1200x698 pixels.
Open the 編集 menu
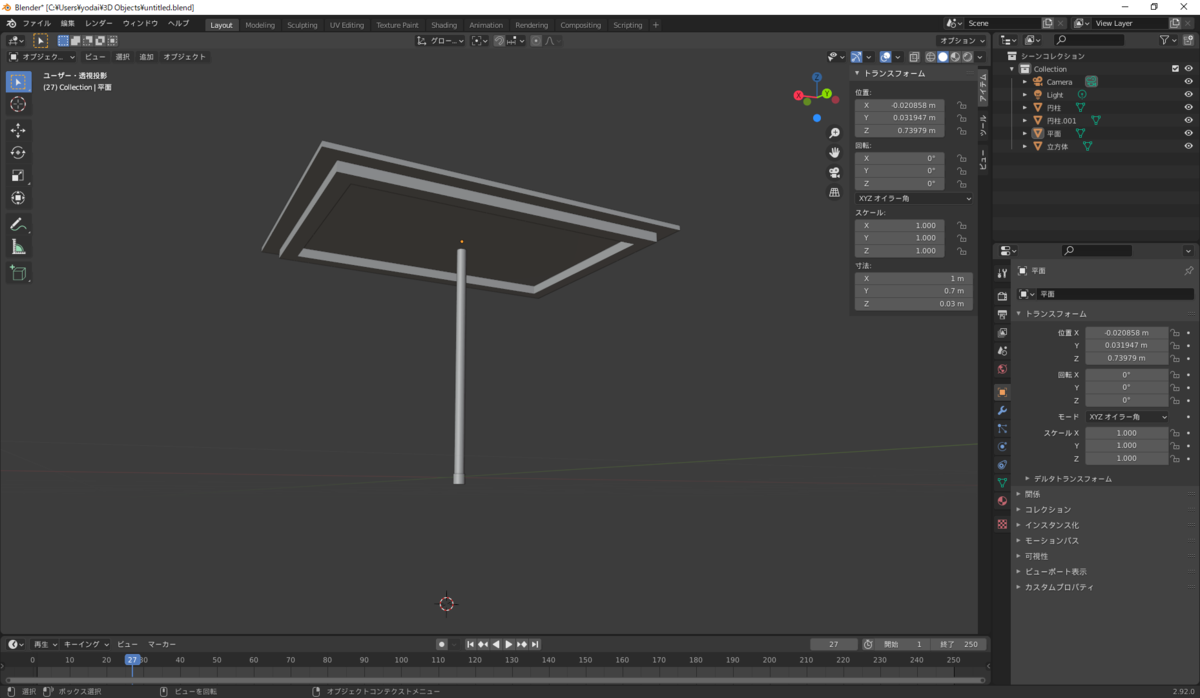click(x=67, y=23)
